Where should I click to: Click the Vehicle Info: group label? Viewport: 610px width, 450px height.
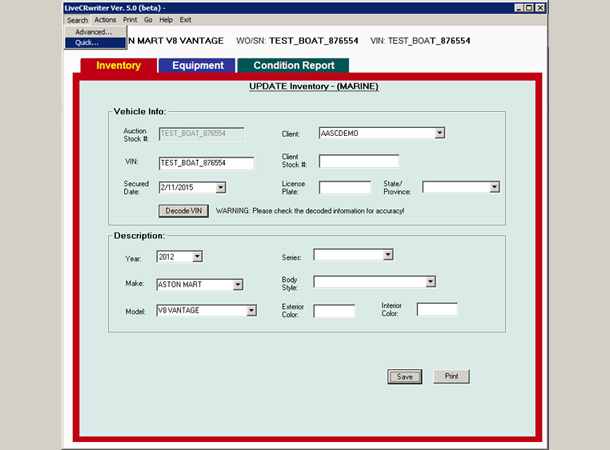pos(140,112)
